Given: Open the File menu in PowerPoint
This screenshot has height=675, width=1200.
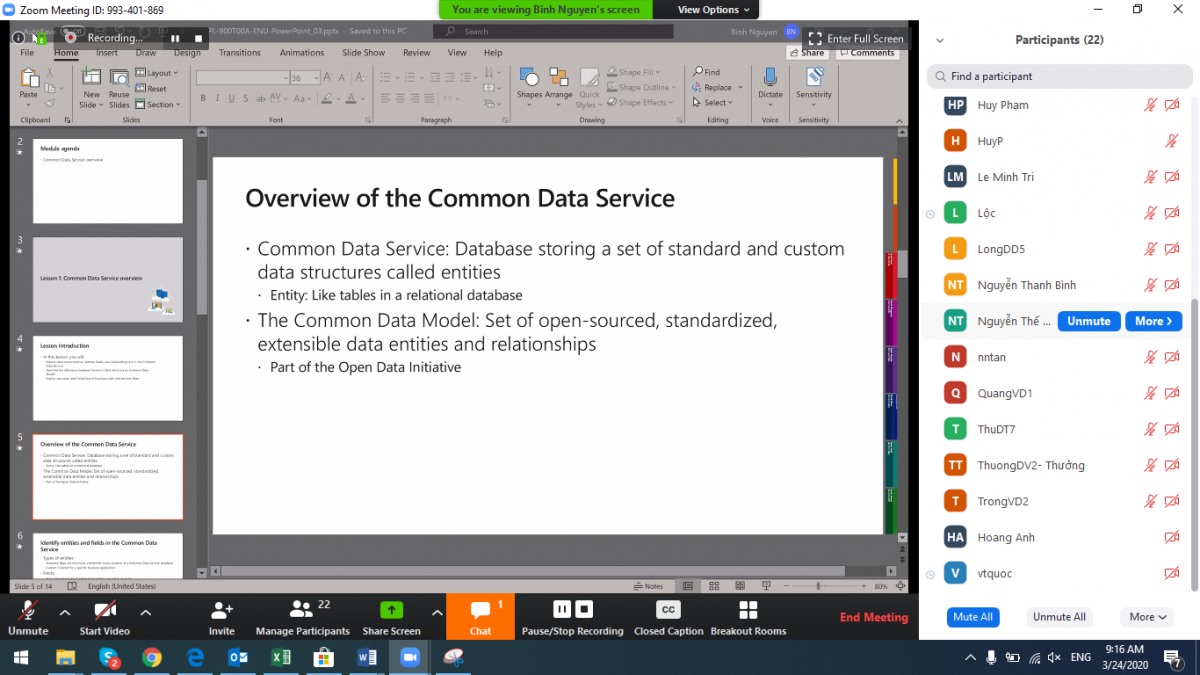Looking at the screenshot, I should pos(27,53).
